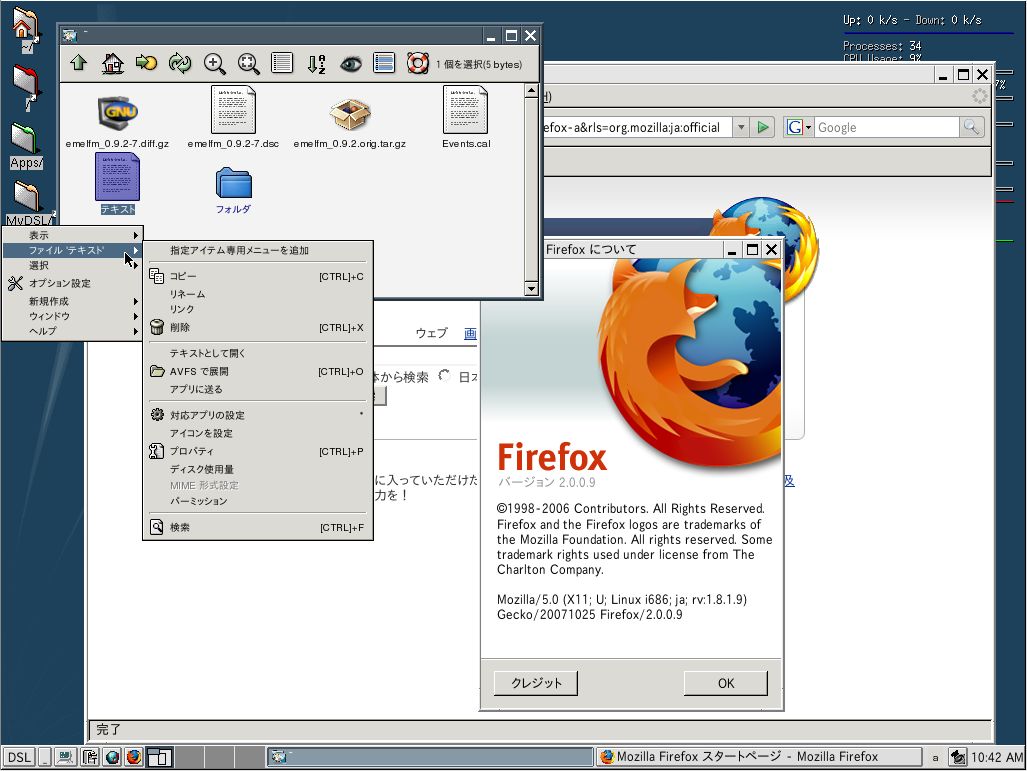This screenshot has height=771, width=1027.
Task: Click the plain list view toolbar icon
Action: pyautogui.click(x=282, y=64)
